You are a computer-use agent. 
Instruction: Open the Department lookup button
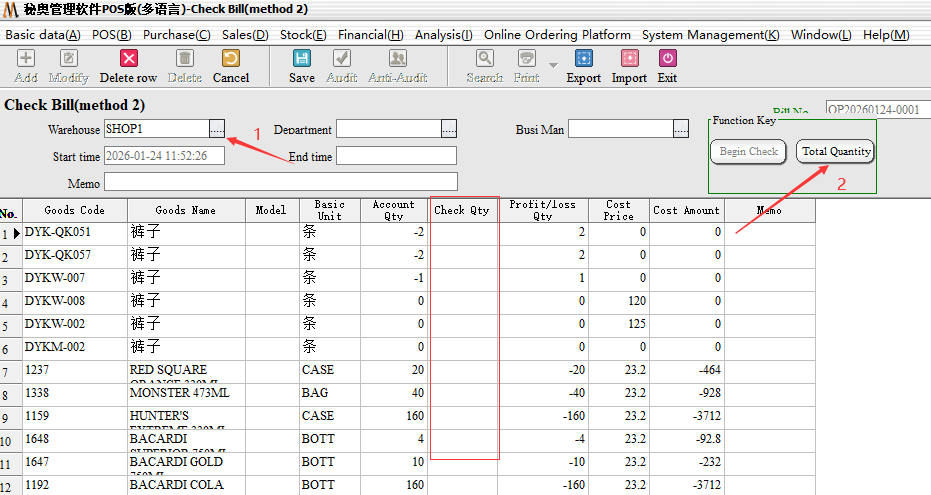pyautogui.click(x=449, y=129)
